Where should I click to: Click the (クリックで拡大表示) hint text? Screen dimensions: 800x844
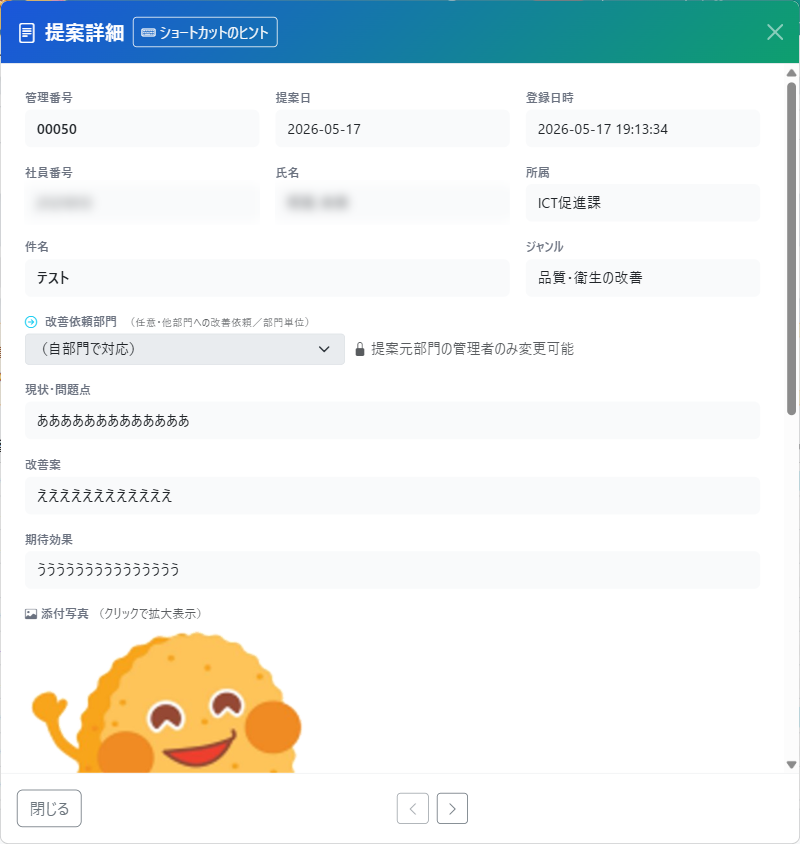(150, 614)
